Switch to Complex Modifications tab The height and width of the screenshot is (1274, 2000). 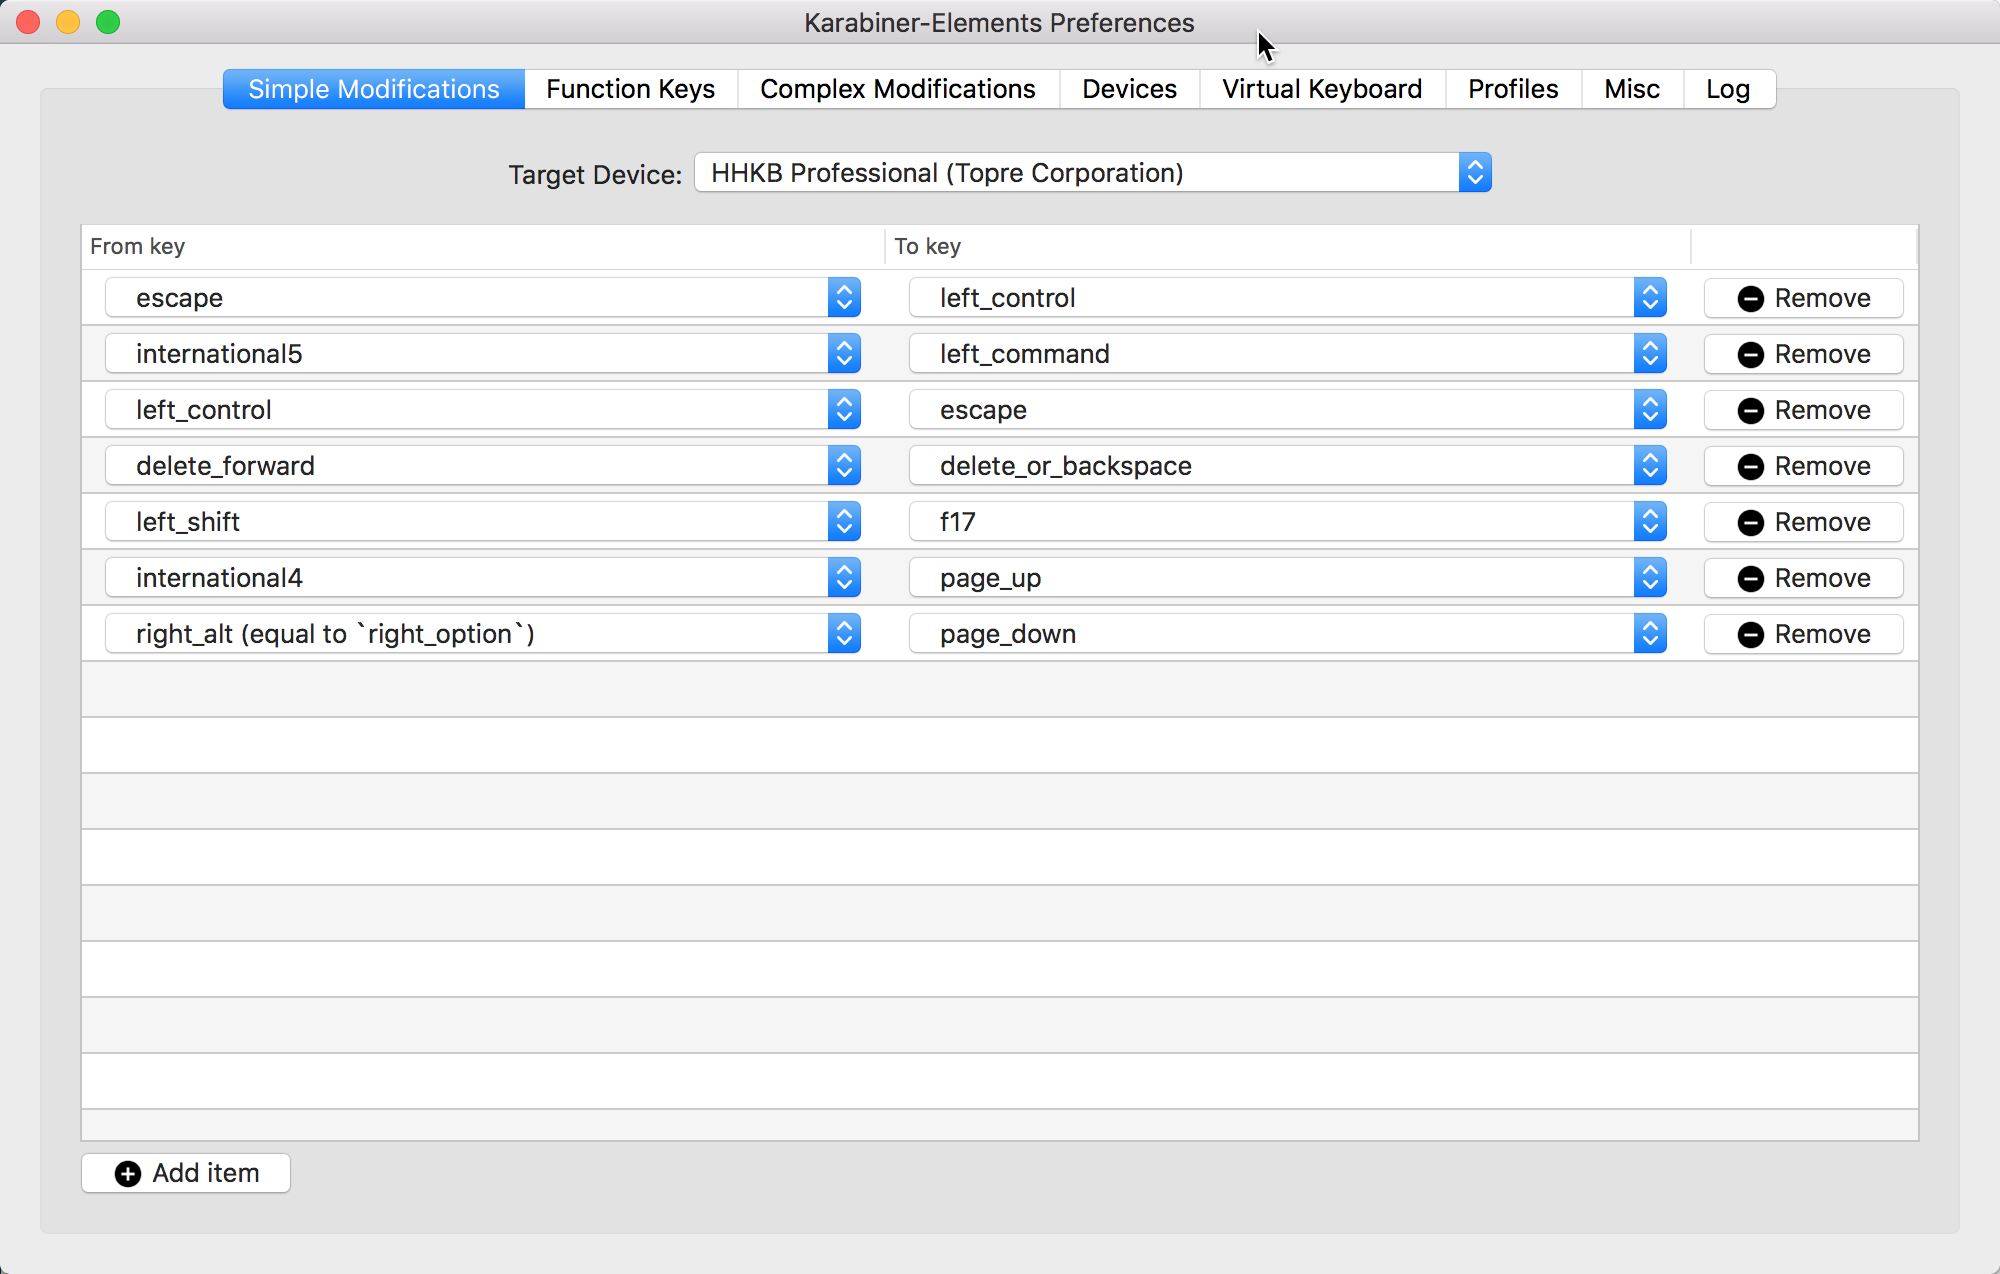click(x=897, y=89)
